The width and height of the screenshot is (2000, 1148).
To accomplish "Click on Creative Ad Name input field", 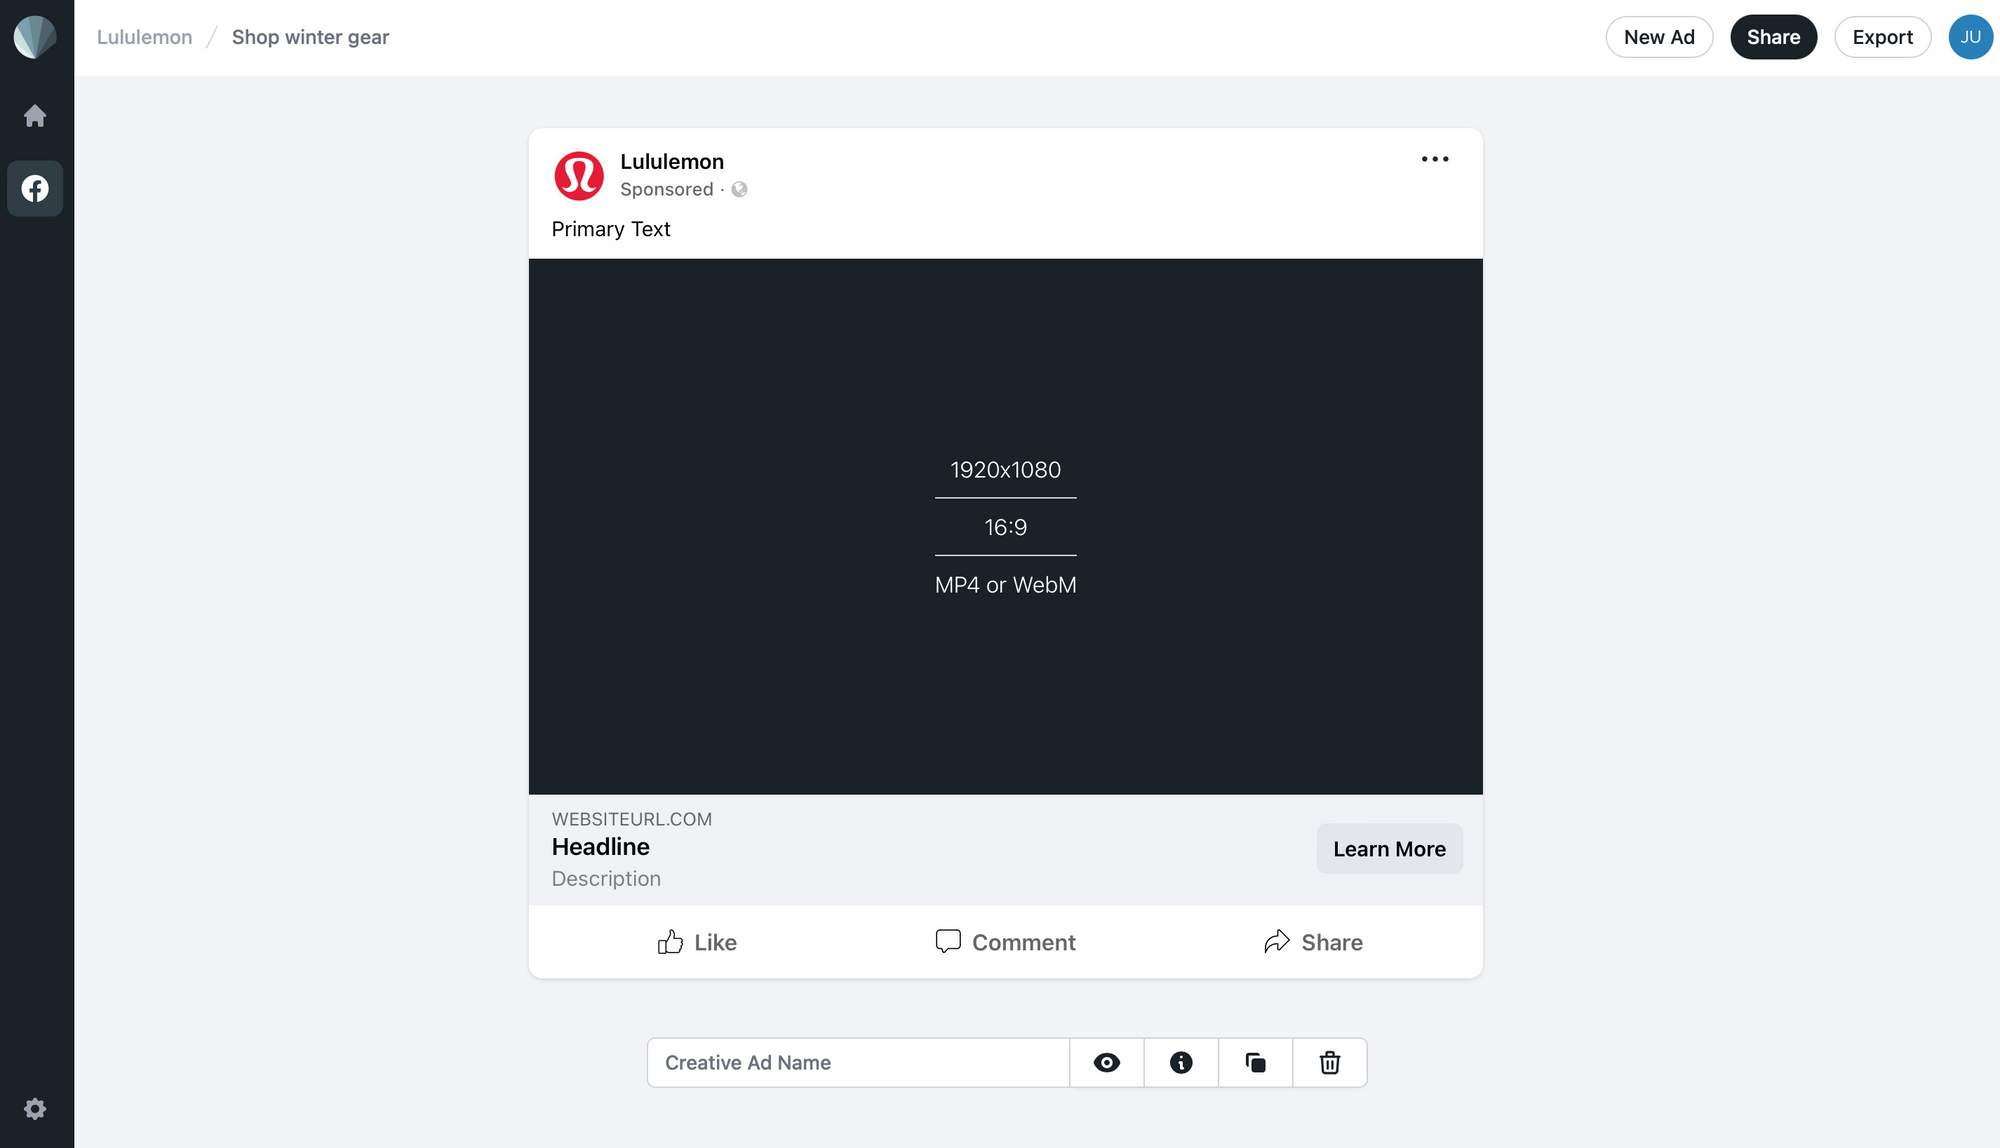I will (x=859, y=1061).
